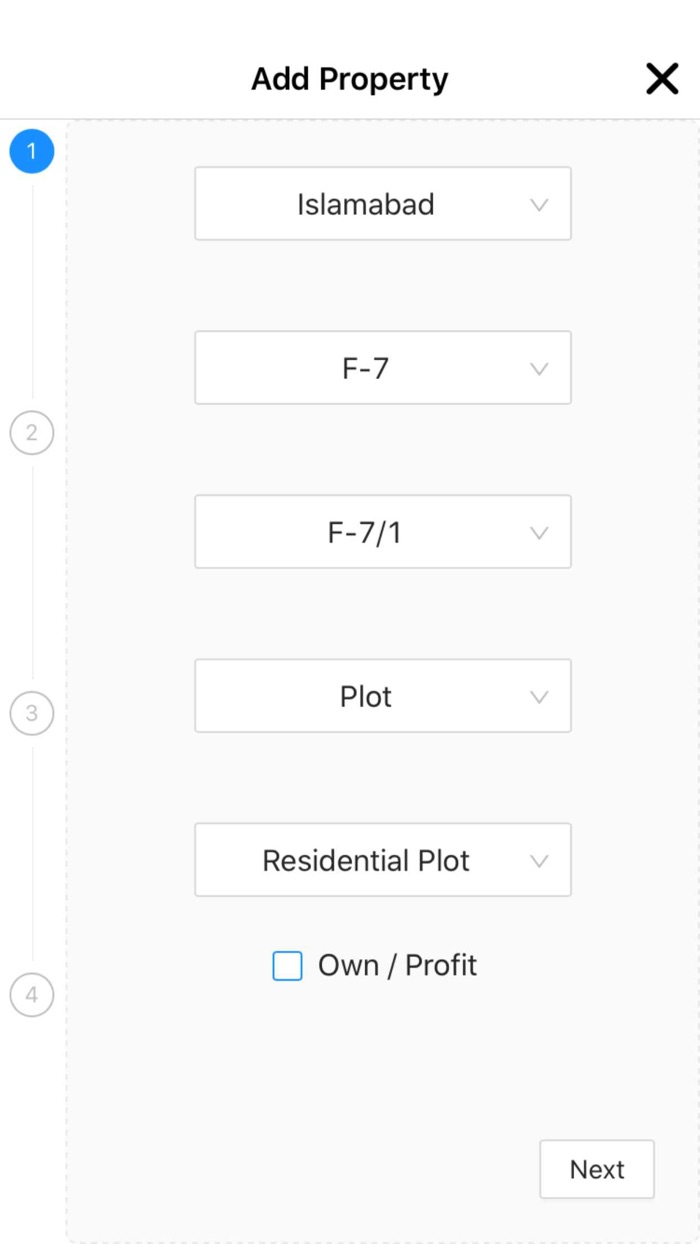
Task: Select step 1 circle indicator
Action: point(31,151)
